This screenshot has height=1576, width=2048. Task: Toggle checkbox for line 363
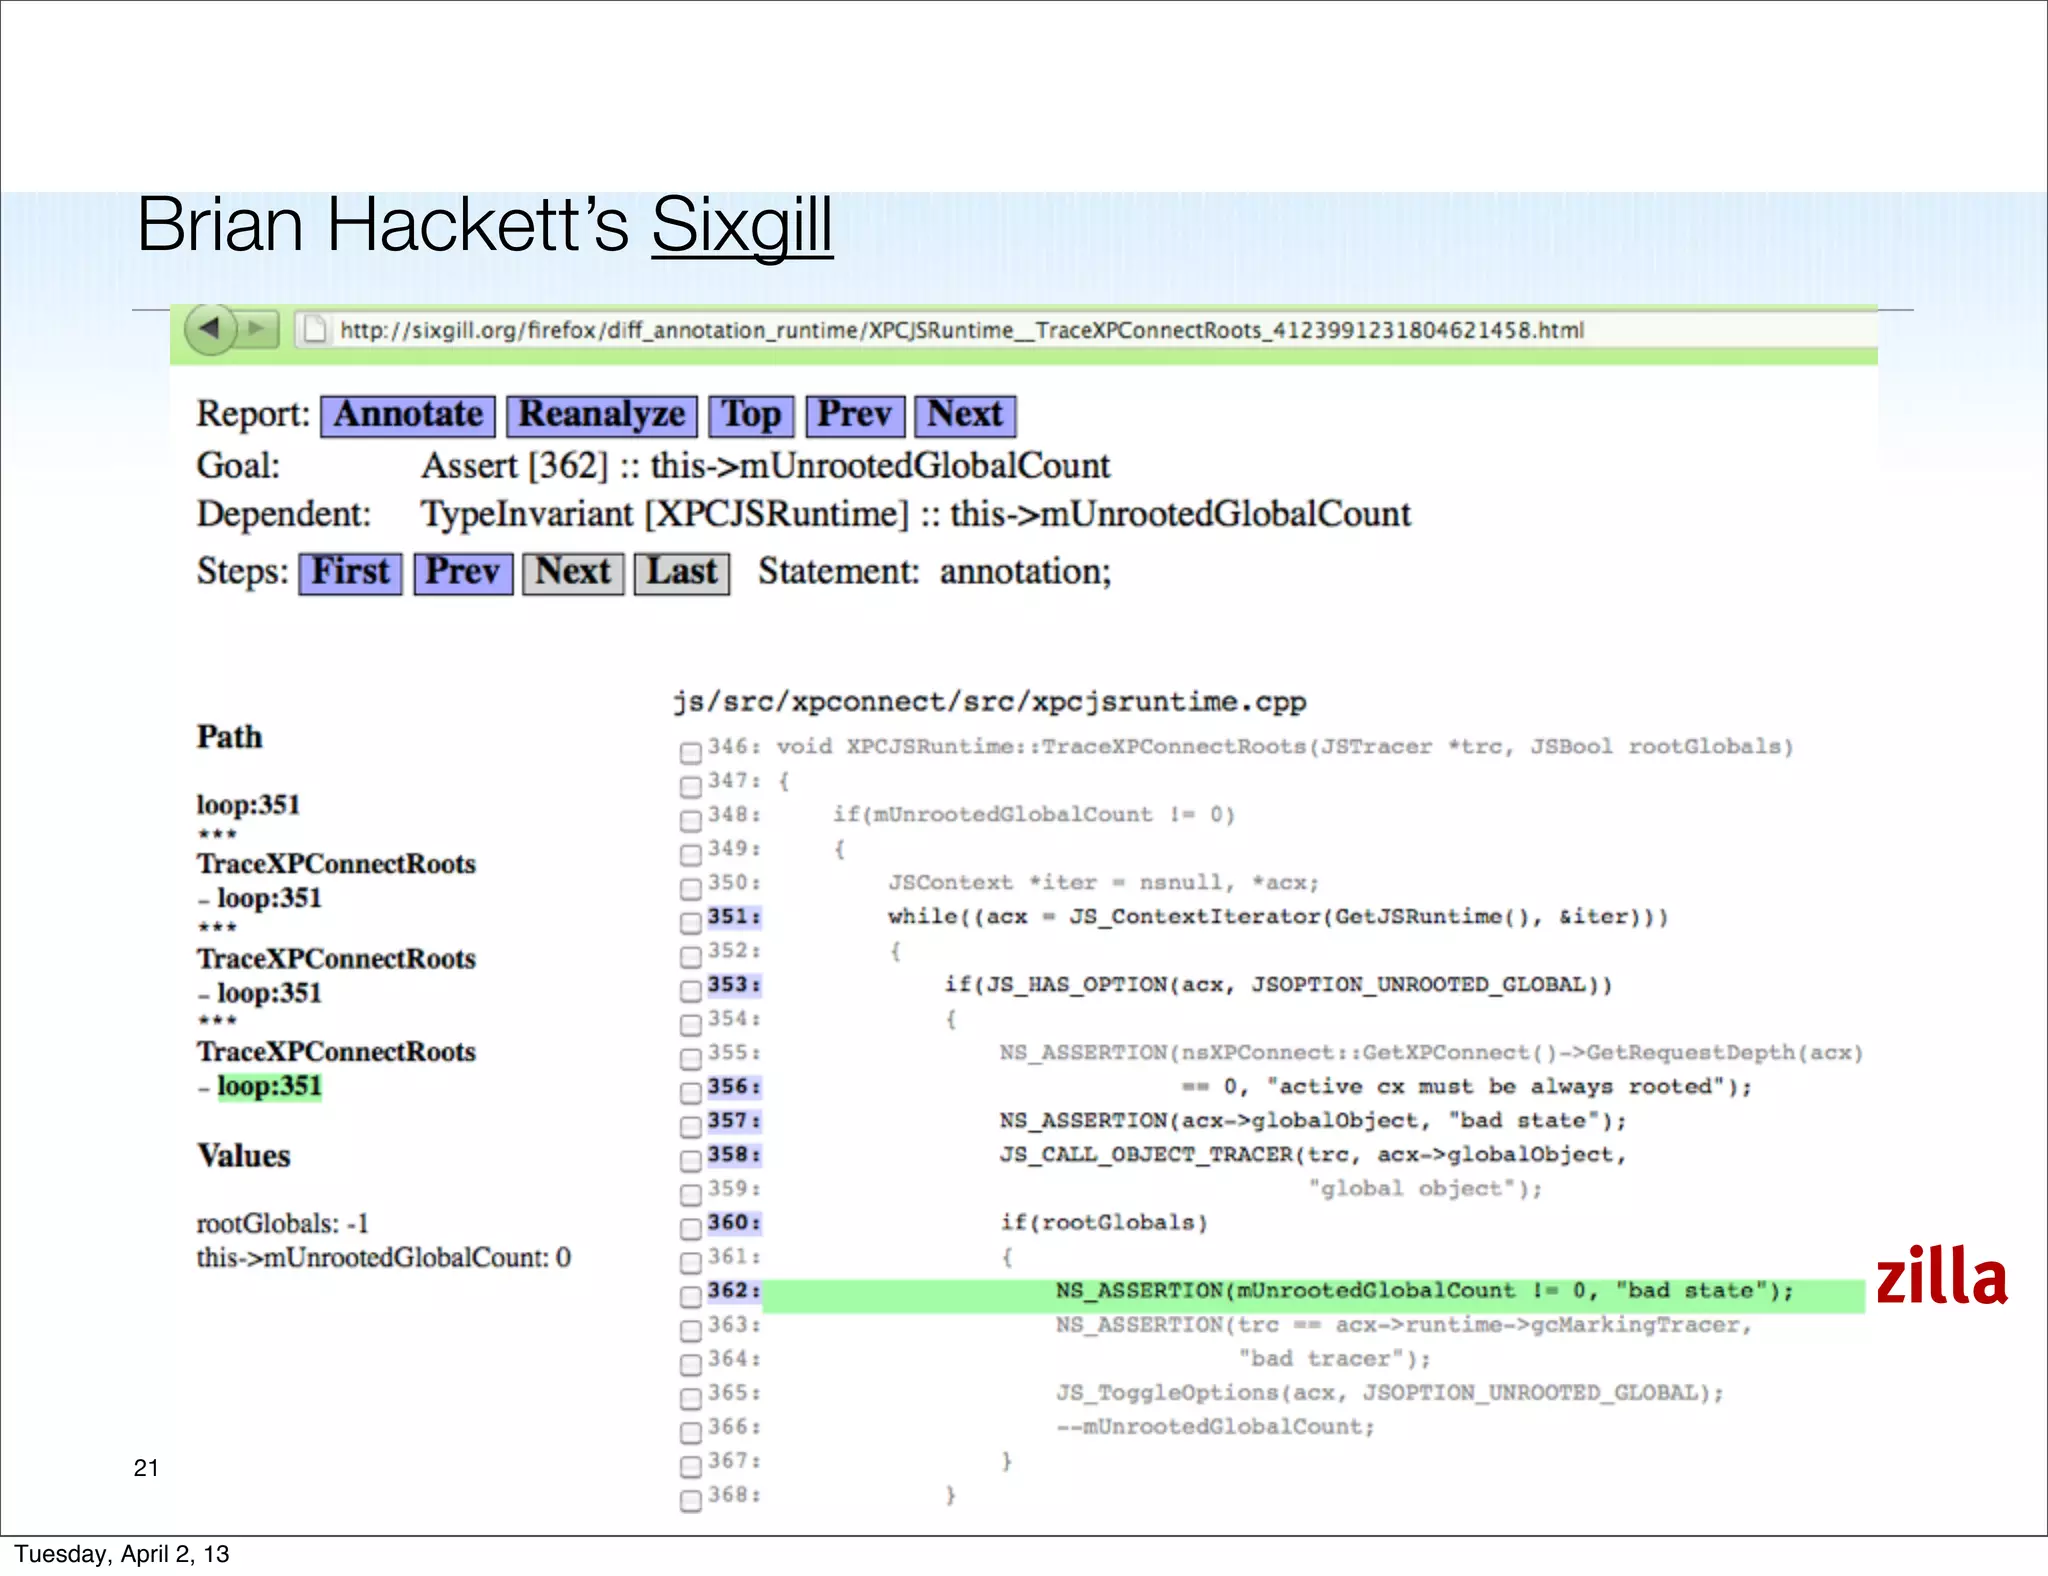[690, 1330]
